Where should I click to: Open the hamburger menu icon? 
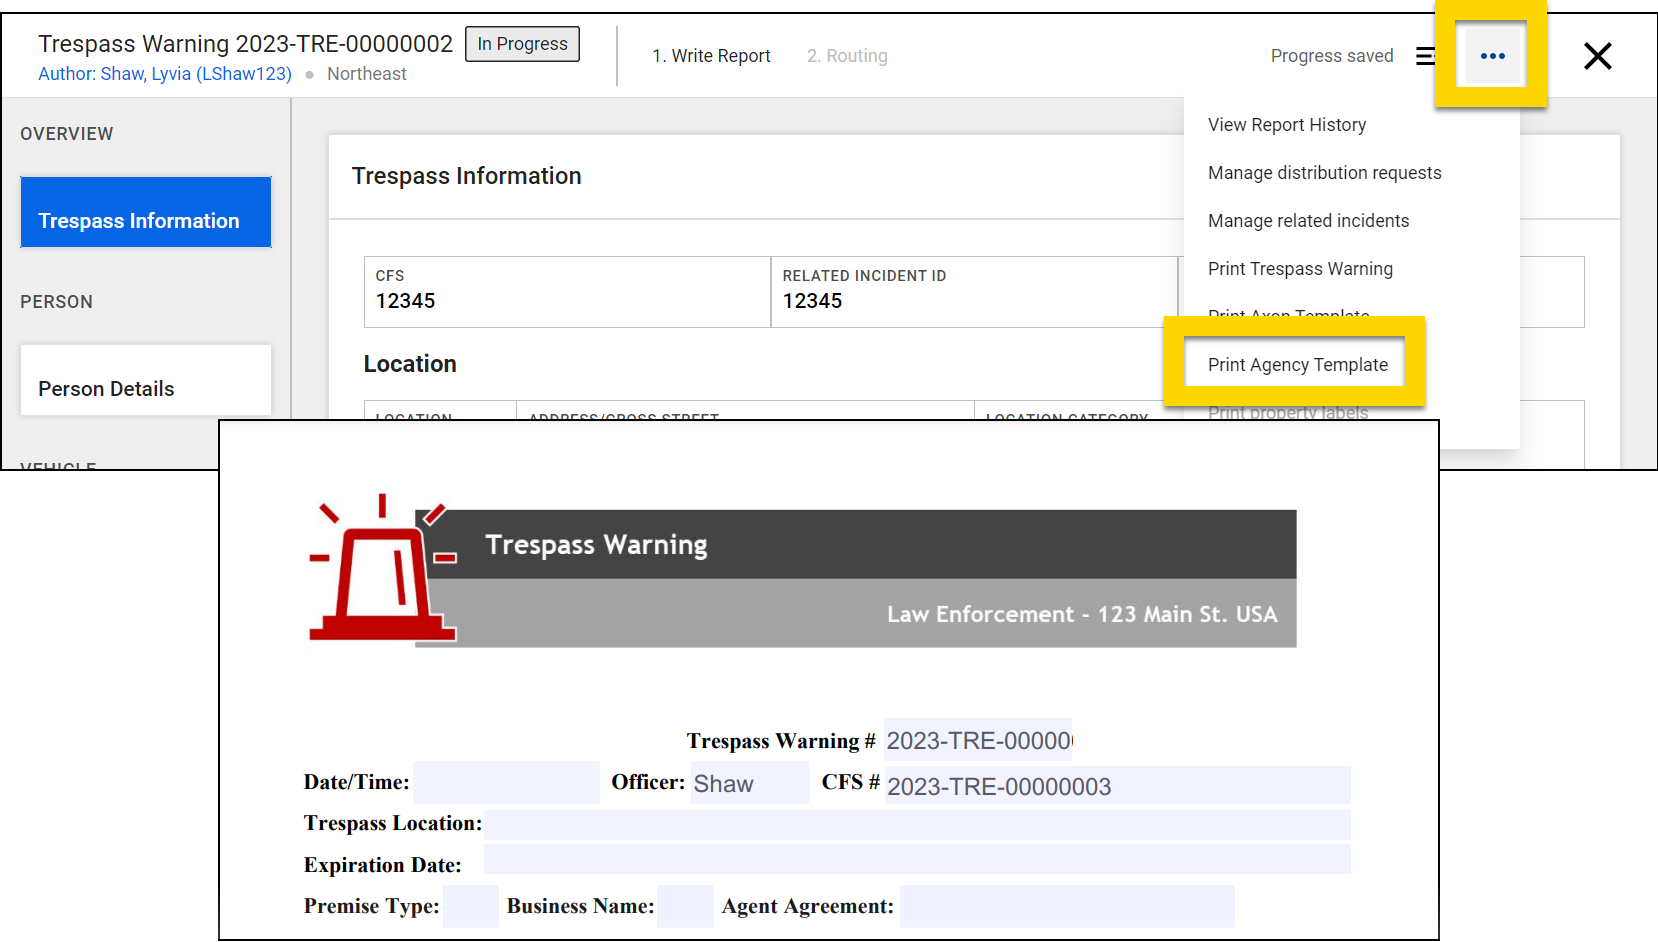(1425, 56)
